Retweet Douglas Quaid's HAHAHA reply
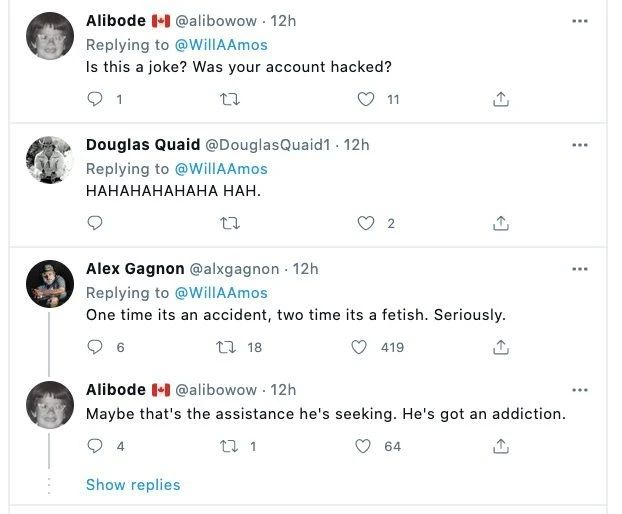Image resolution: width=622 pixels, height=514 pixels. (x=231, y=223)
